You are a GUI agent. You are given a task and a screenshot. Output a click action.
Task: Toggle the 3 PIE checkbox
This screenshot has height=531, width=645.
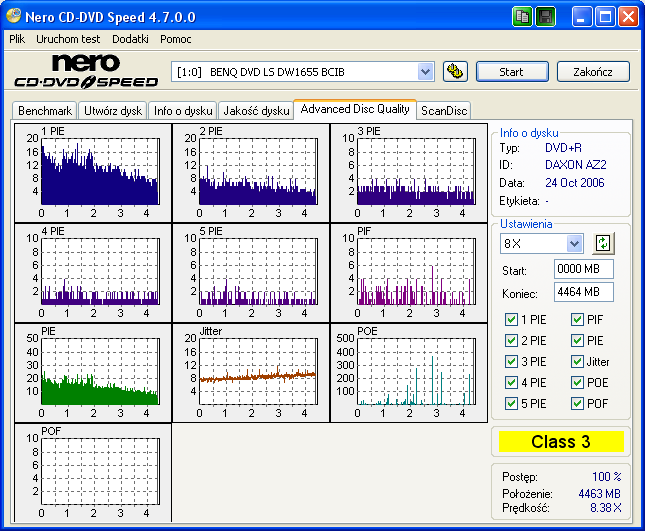click(x=511, y=362)
